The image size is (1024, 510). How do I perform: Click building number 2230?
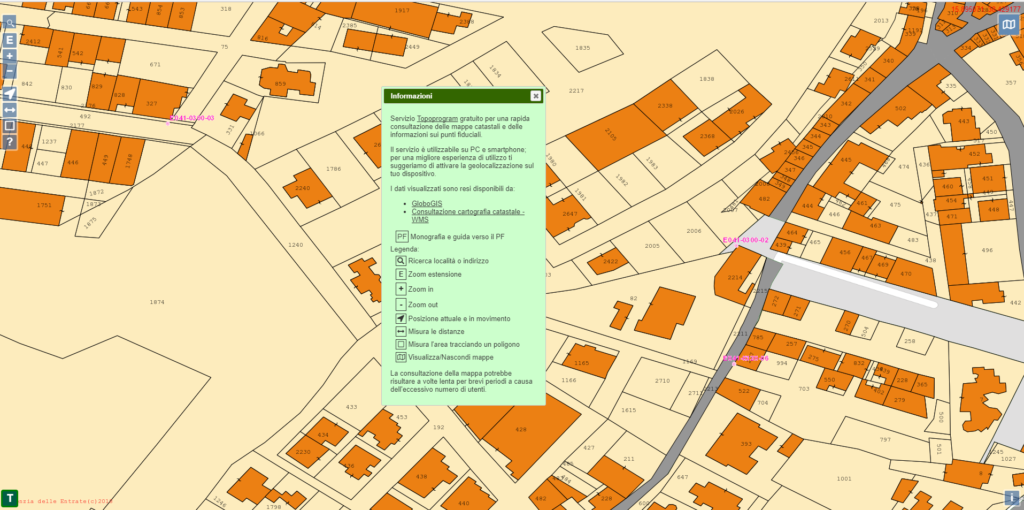(x=303, y=452)
